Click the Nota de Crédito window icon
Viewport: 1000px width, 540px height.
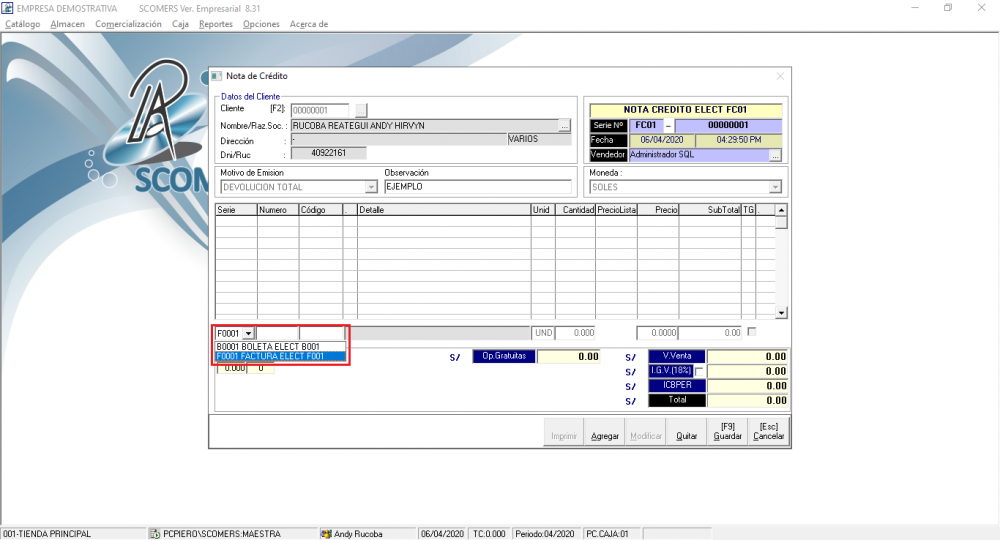(217, 76)
